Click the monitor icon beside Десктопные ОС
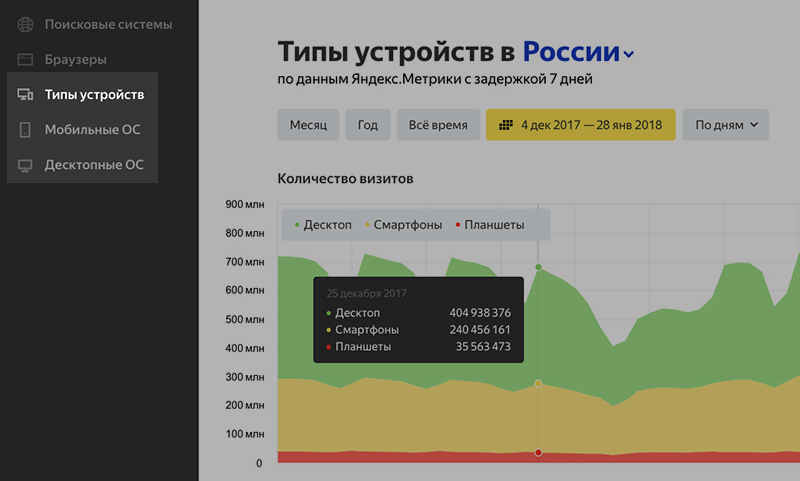The width and height of the screenshot is (800, 481). (26, 165)
